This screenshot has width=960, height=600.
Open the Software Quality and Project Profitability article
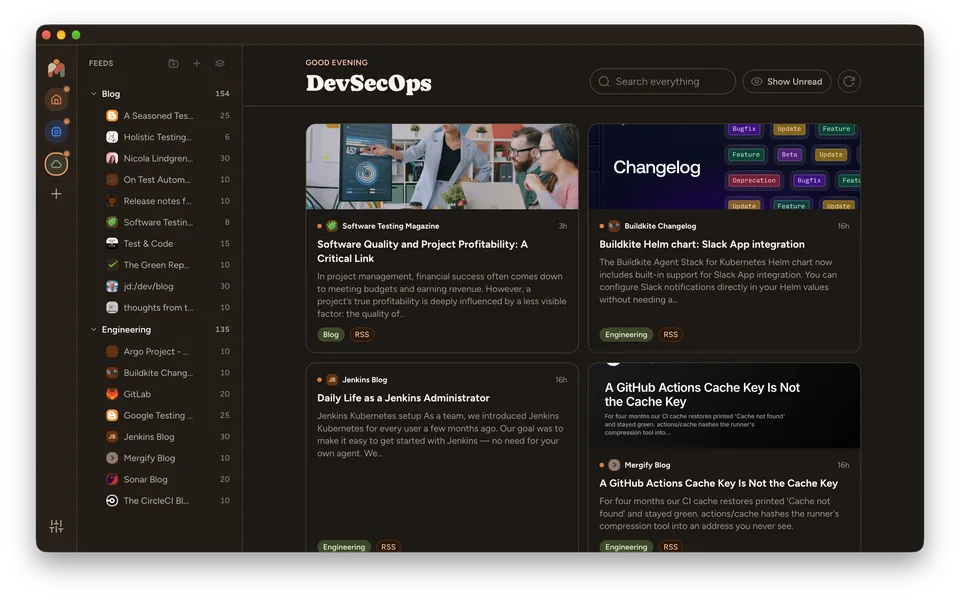[422, 251]
